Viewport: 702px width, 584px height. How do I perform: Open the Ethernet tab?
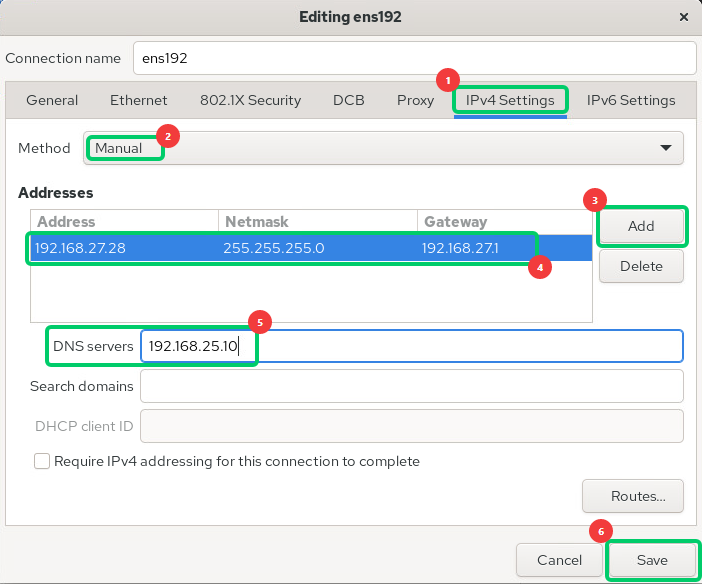click(139, 100)
